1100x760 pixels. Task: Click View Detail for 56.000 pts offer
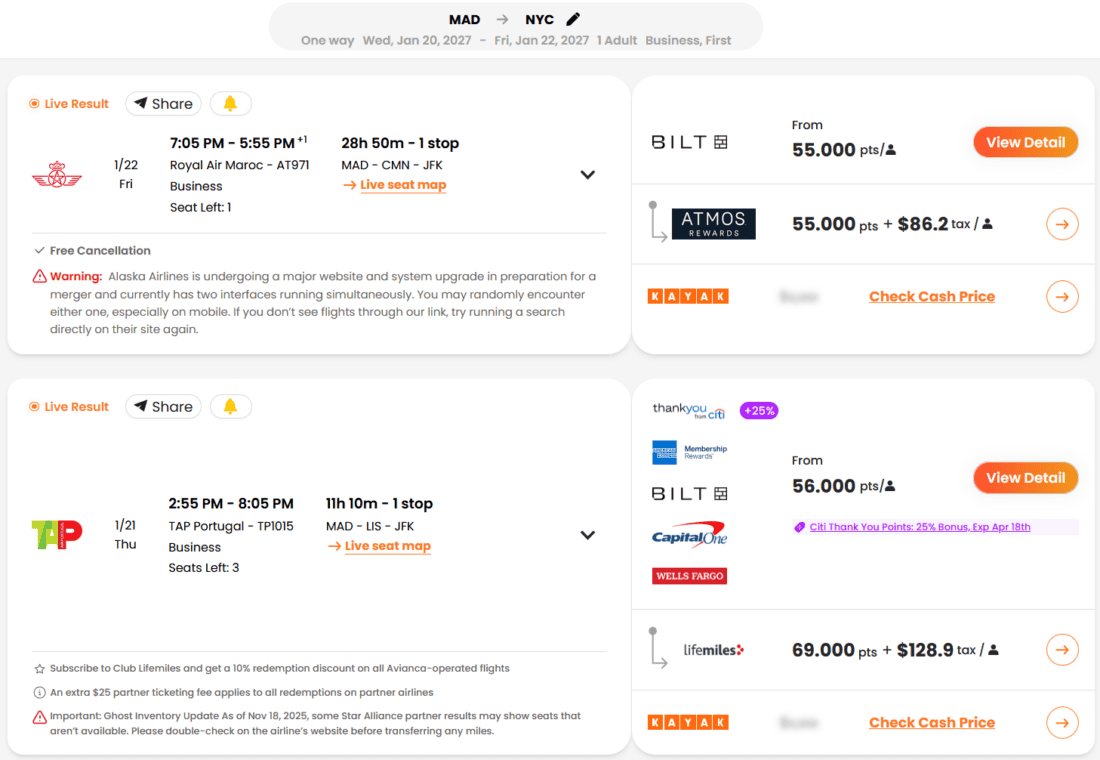1025,478
